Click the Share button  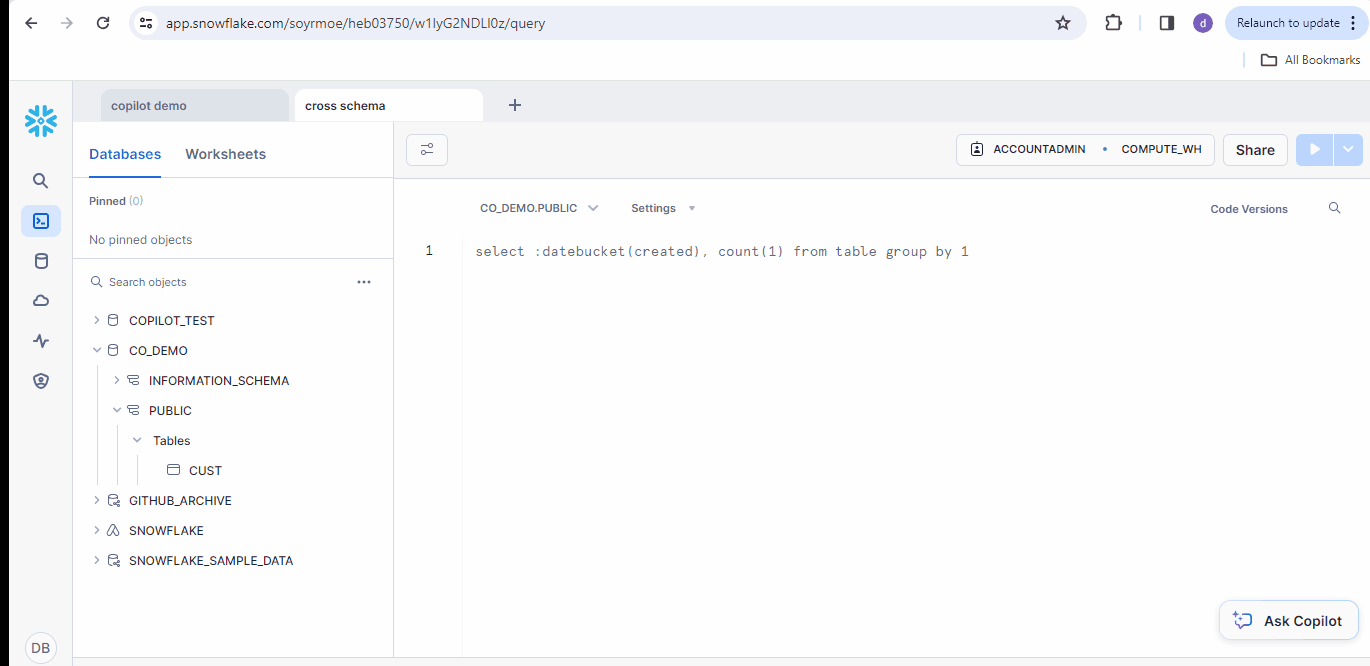pos(1255,150)
